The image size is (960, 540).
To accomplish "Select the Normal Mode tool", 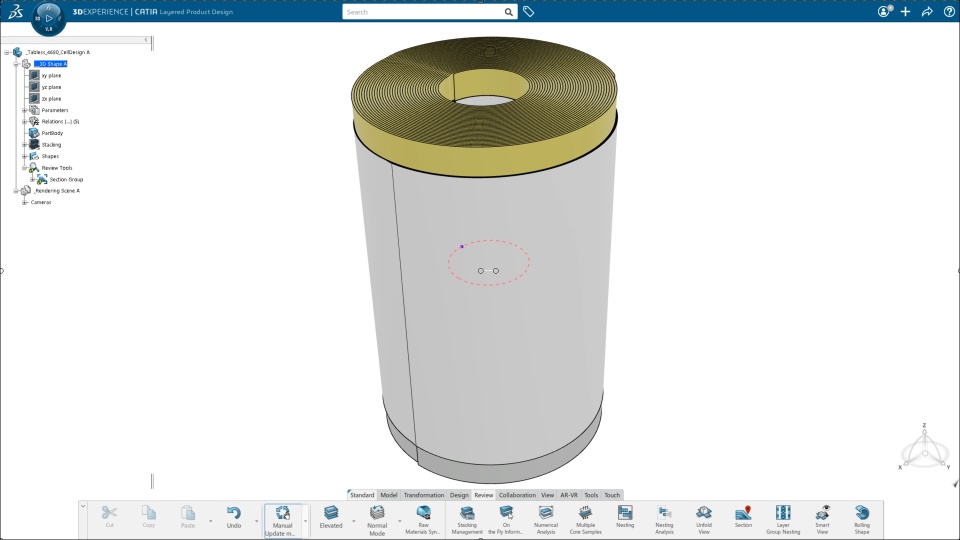I will coord(377,520).
